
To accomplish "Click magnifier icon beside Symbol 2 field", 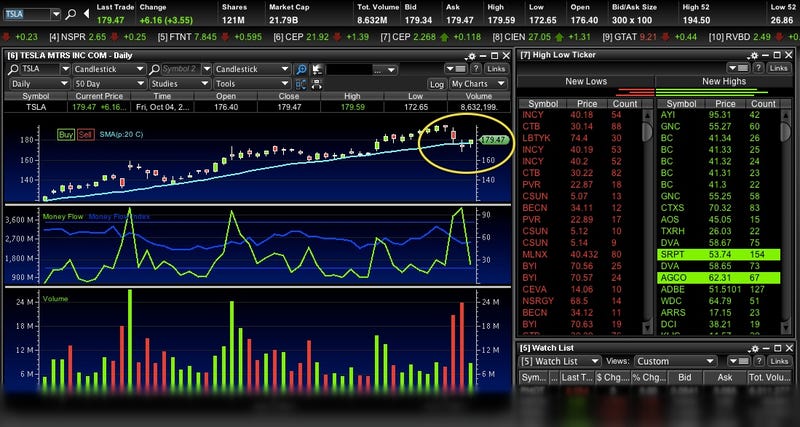I will [x=154, y=69].
